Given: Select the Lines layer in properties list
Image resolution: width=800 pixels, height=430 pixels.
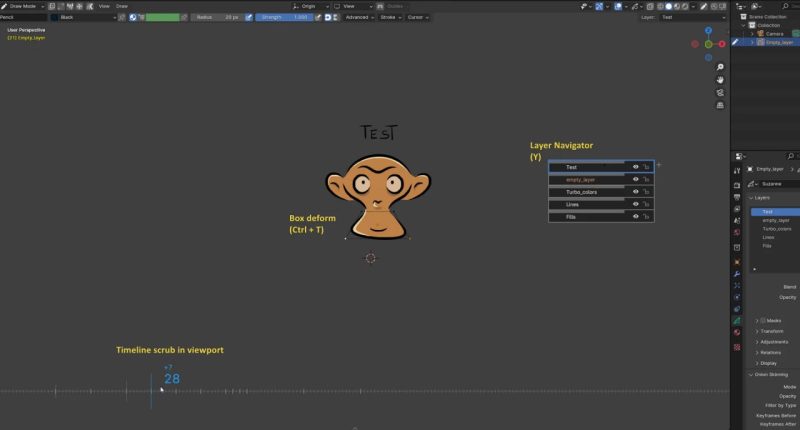Looking at the screenshot, I should 768,237.
